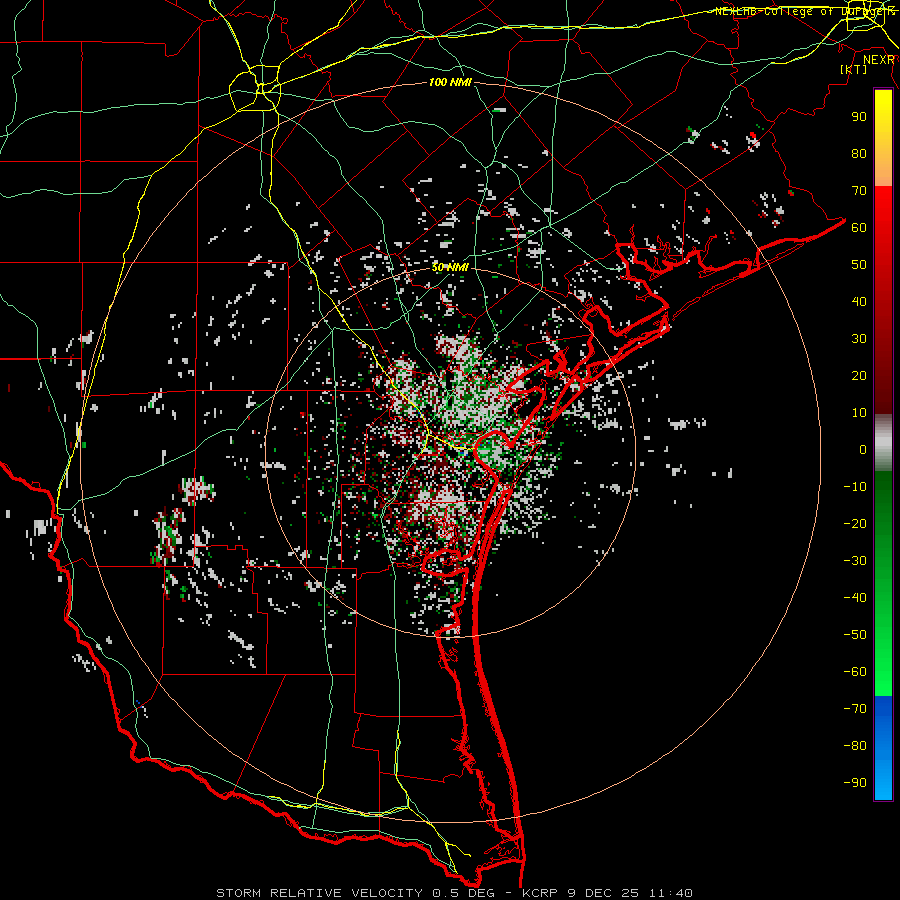Select the -90 value on velocity scale
900x900 pixels.
point(855,783)
